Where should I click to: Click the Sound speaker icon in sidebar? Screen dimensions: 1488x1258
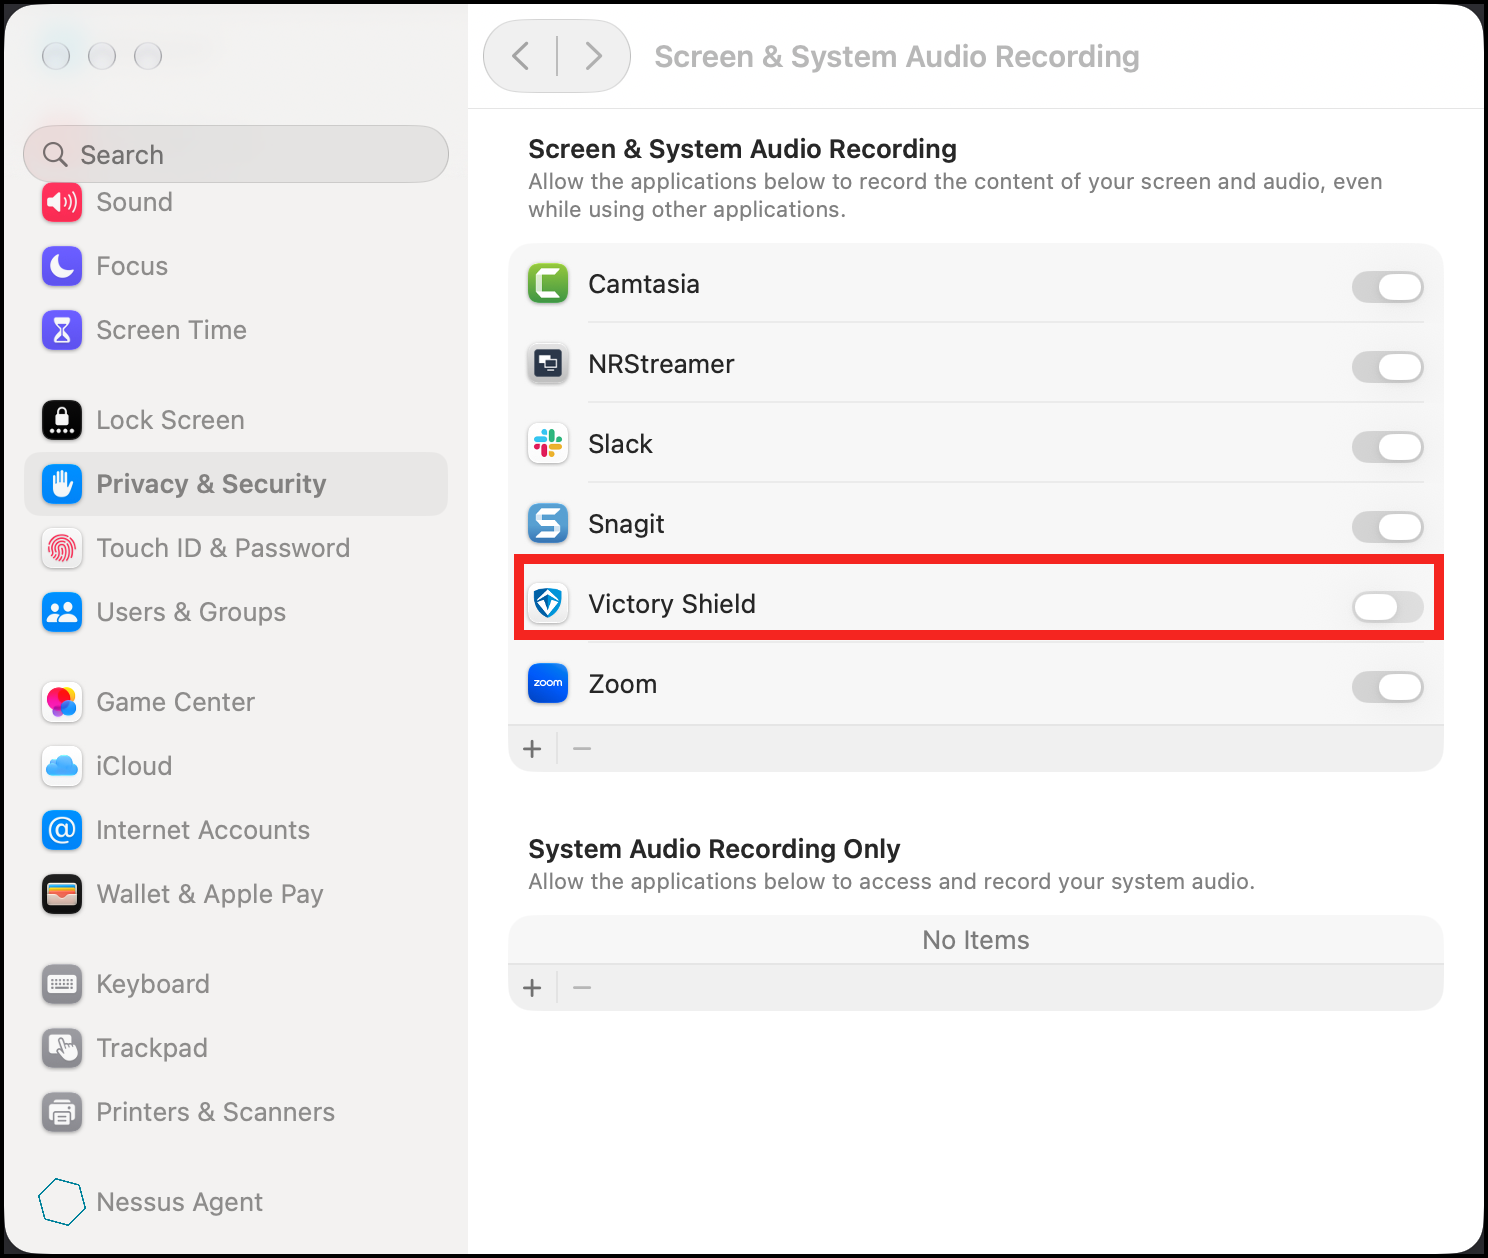[x=62, y=202]
